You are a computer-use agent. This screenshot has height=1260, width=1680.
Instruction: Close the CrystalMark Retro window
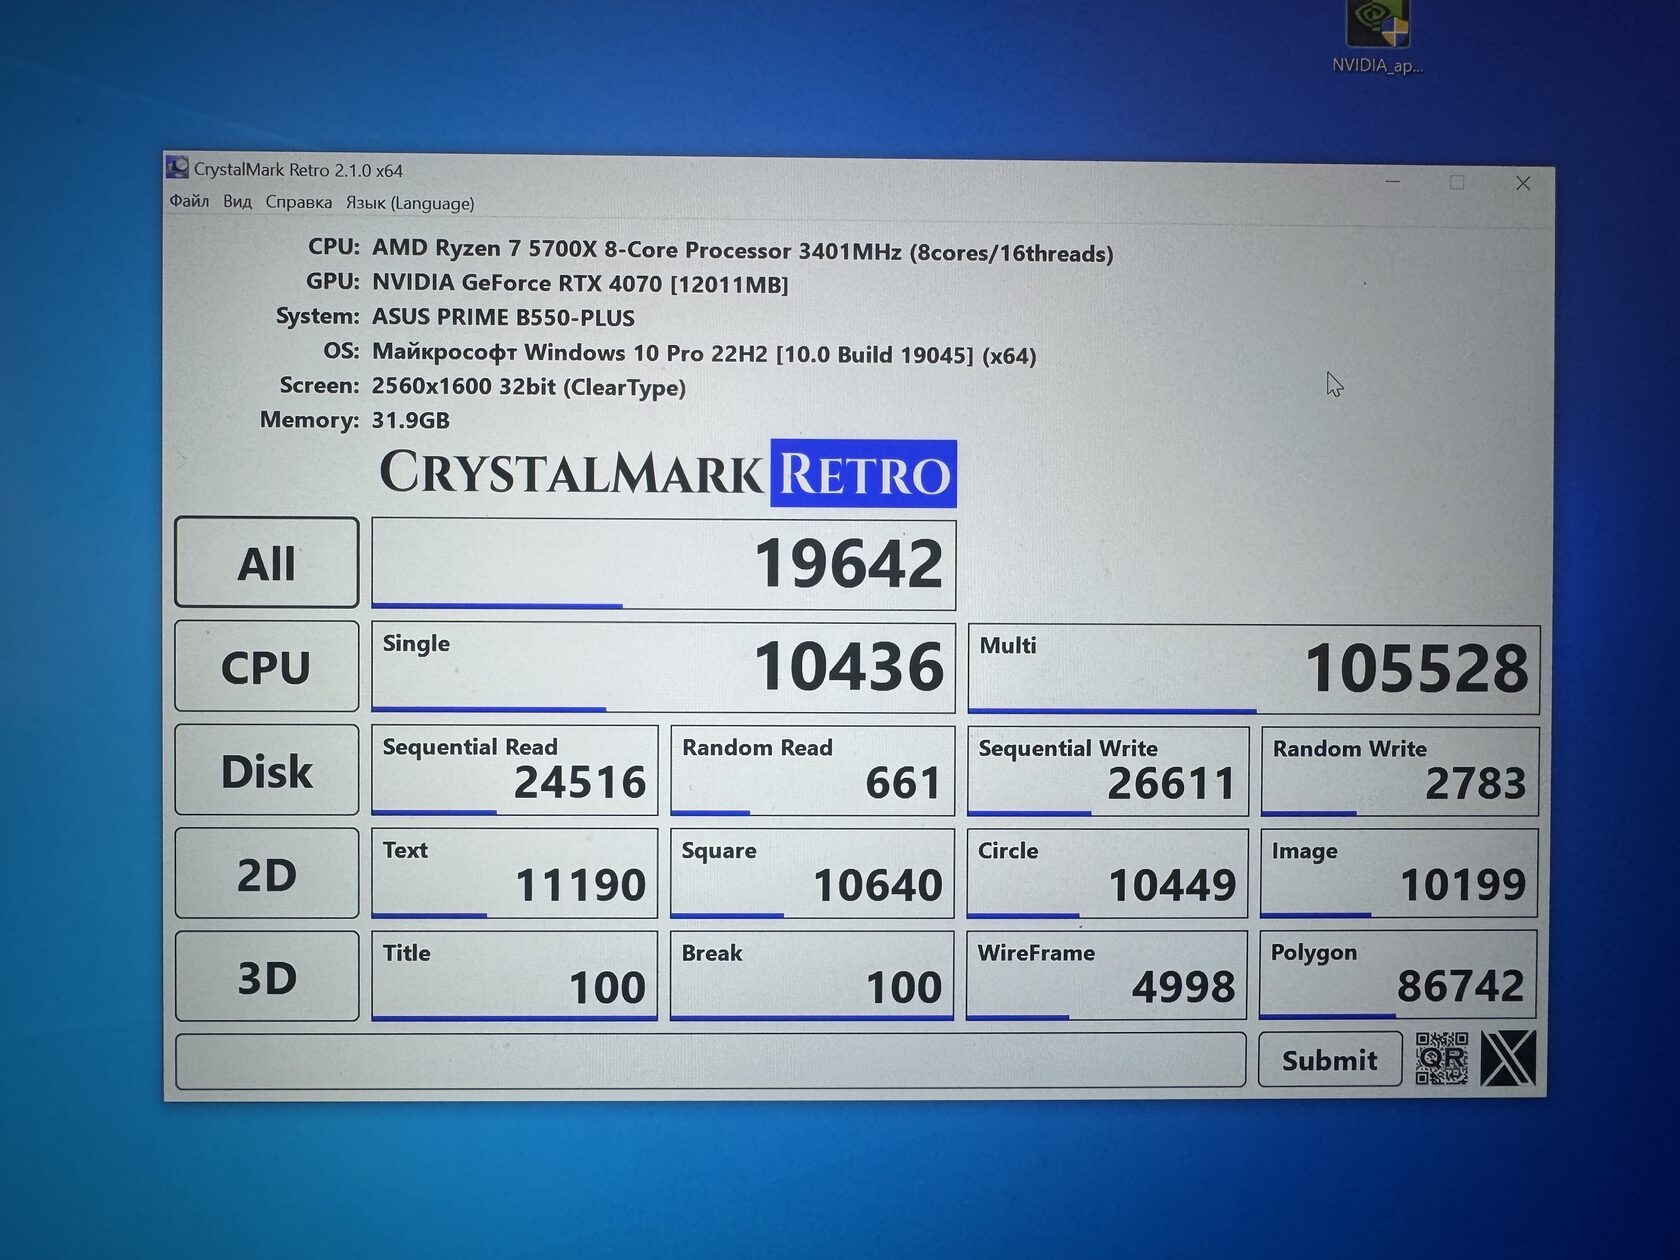pyautogui.click(x=1523, y=183)
